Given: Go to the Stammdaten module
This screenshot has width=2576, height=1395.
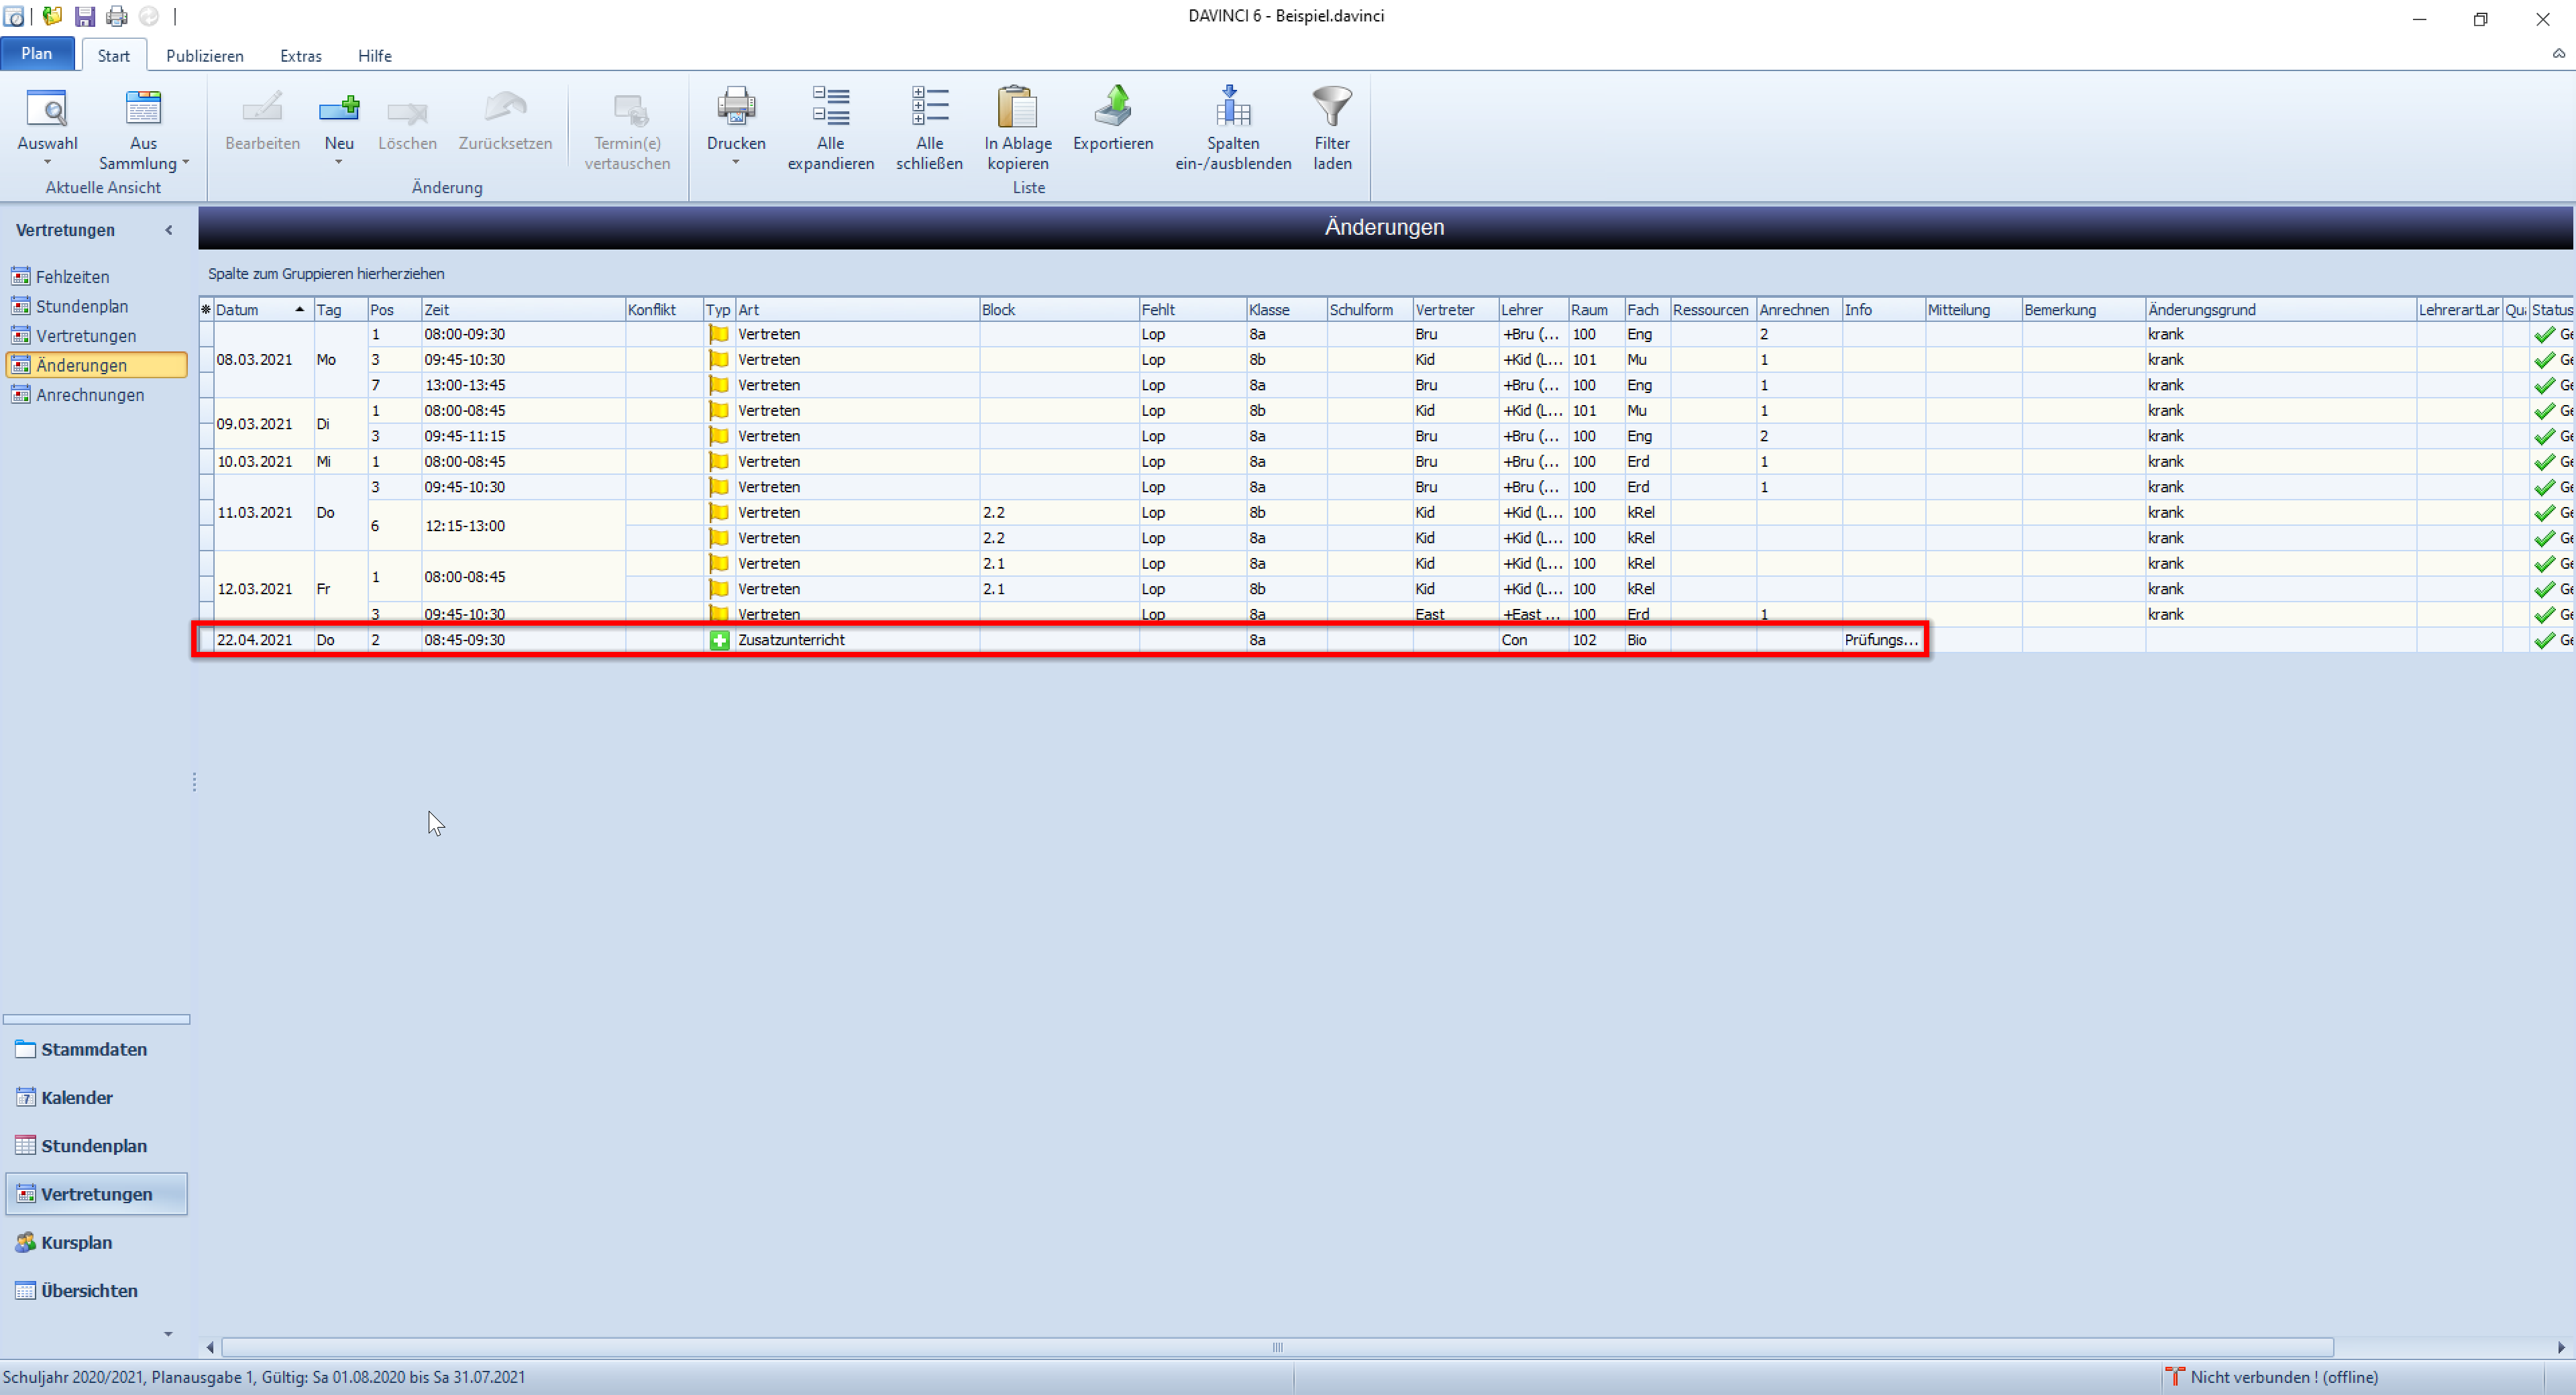Looking at the screenshot, I should click(94, 1050).
